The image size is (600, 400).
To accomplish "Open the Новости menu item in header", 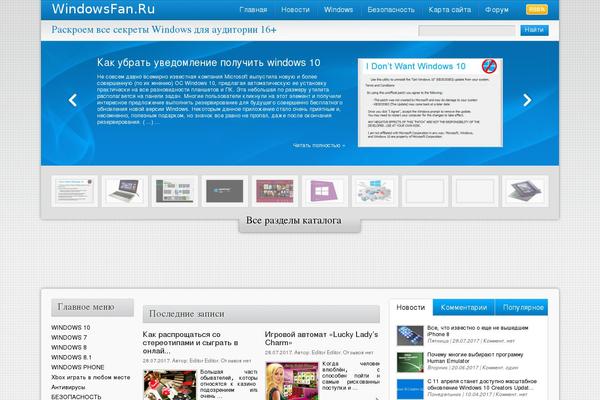I will pyautogui.click(x=295, y=10).
